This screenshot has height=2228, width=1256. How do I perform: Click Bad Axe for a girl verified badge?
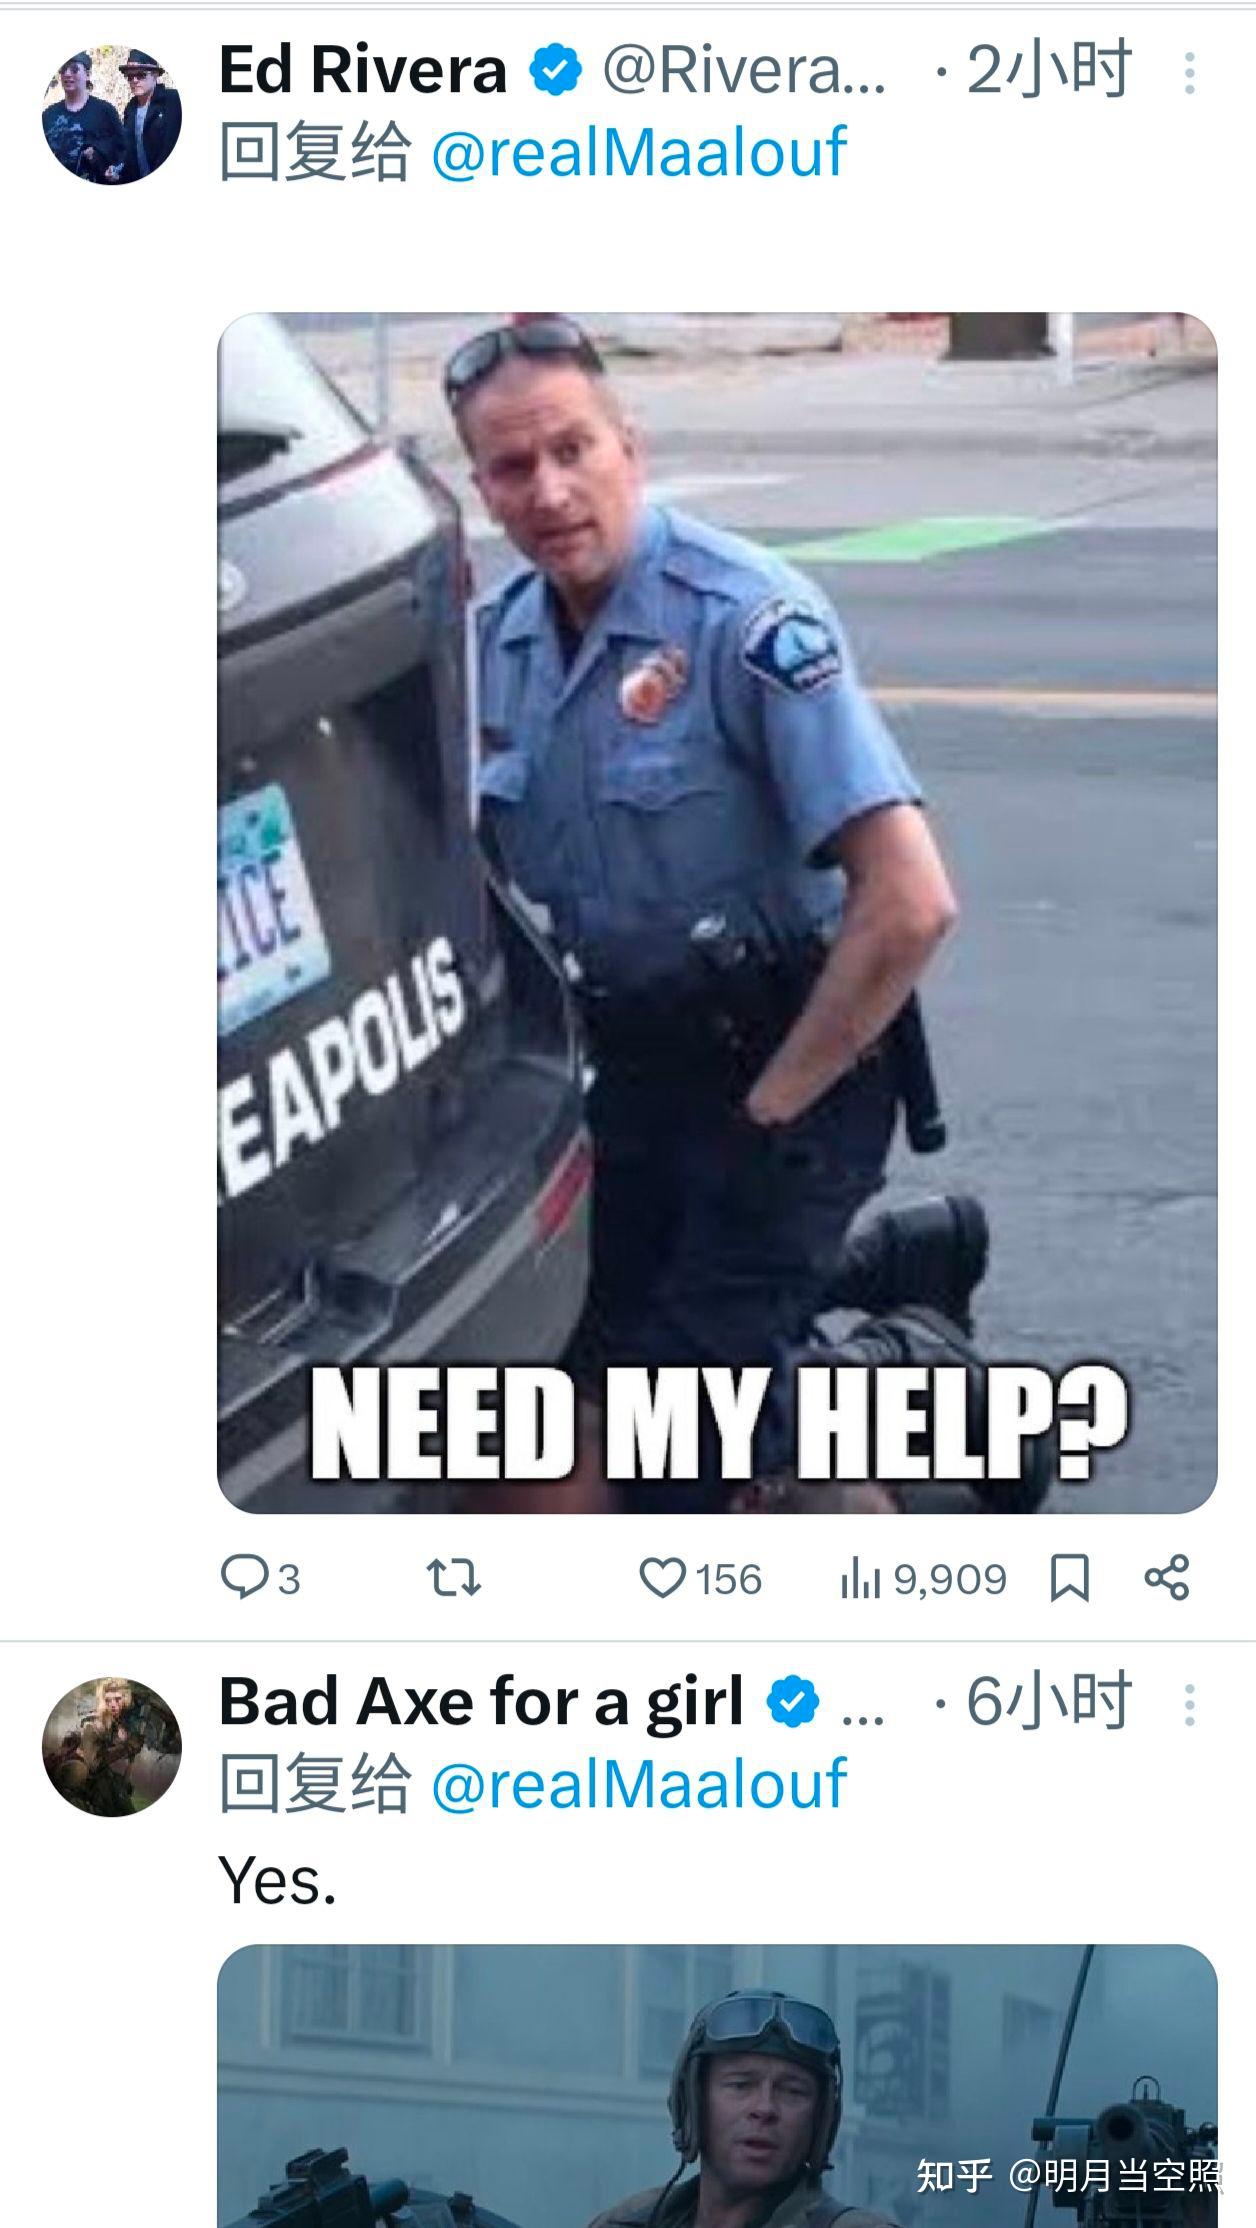click(795, 1702)
